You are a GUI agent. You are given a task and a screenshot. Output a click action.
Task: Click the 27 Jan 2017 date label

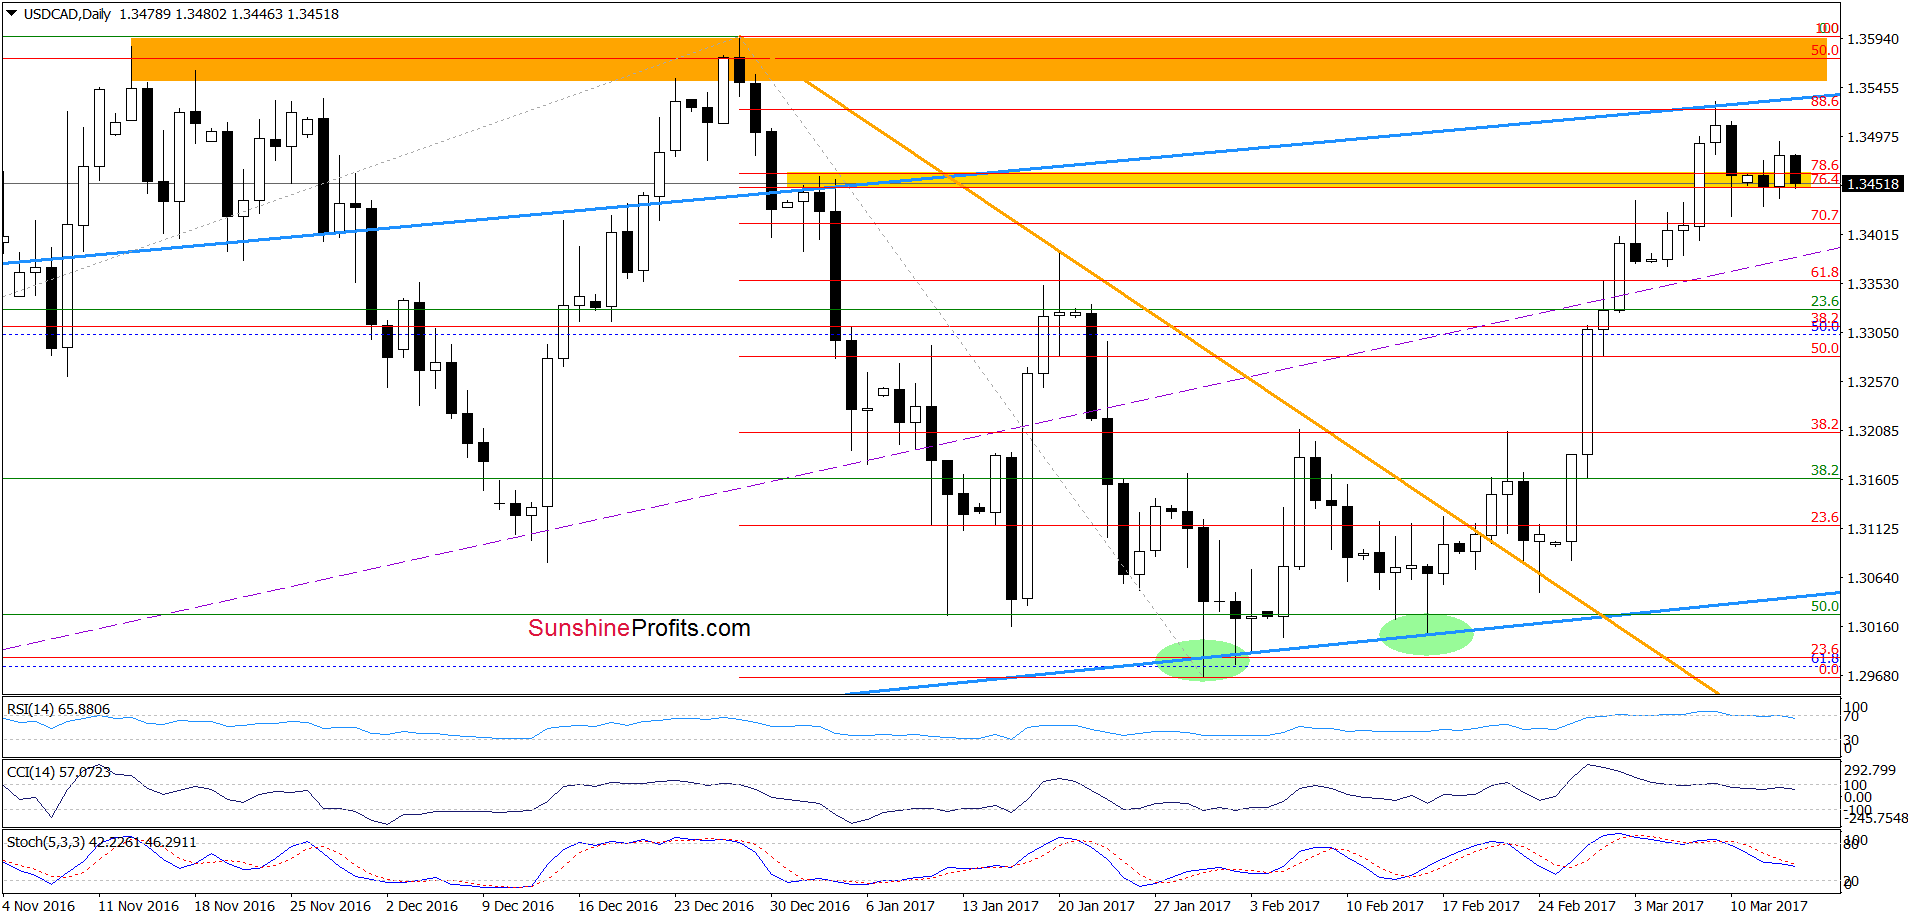click(x=1192, y=906)
